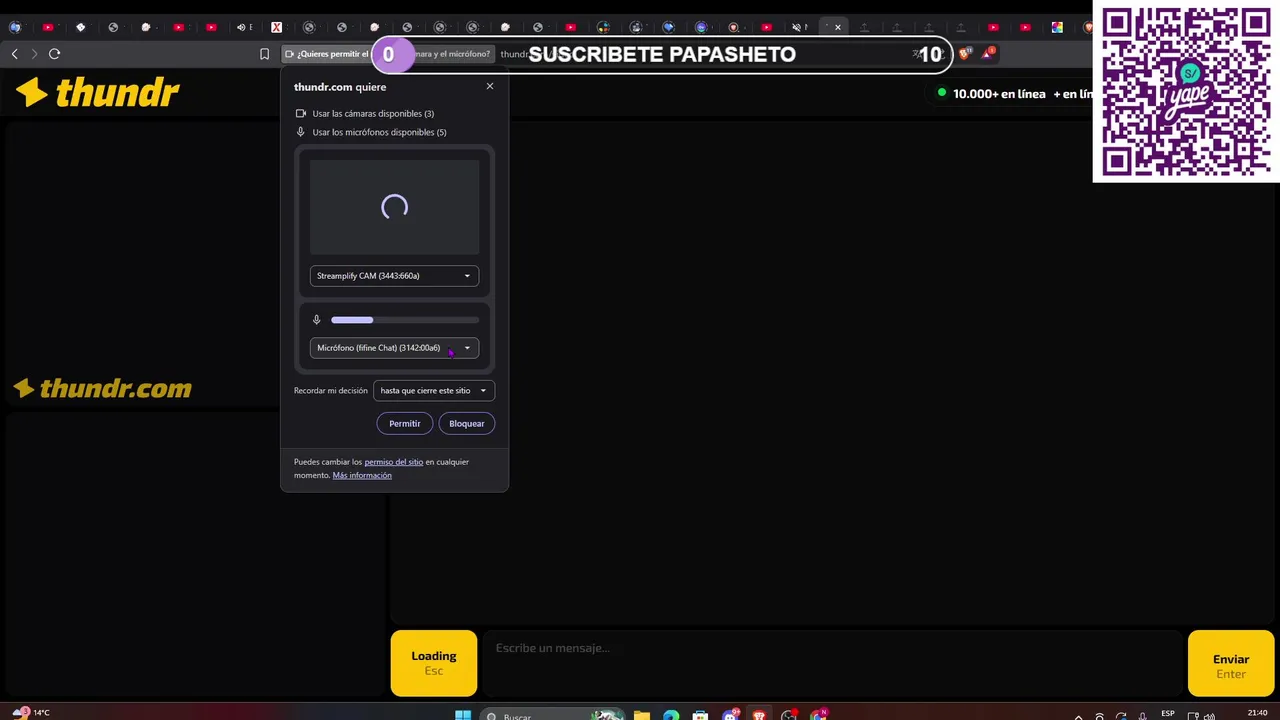The width and height of the screenshot is (1280, 720).
Task: Go back using the browser back arrow
Action: 14,54
